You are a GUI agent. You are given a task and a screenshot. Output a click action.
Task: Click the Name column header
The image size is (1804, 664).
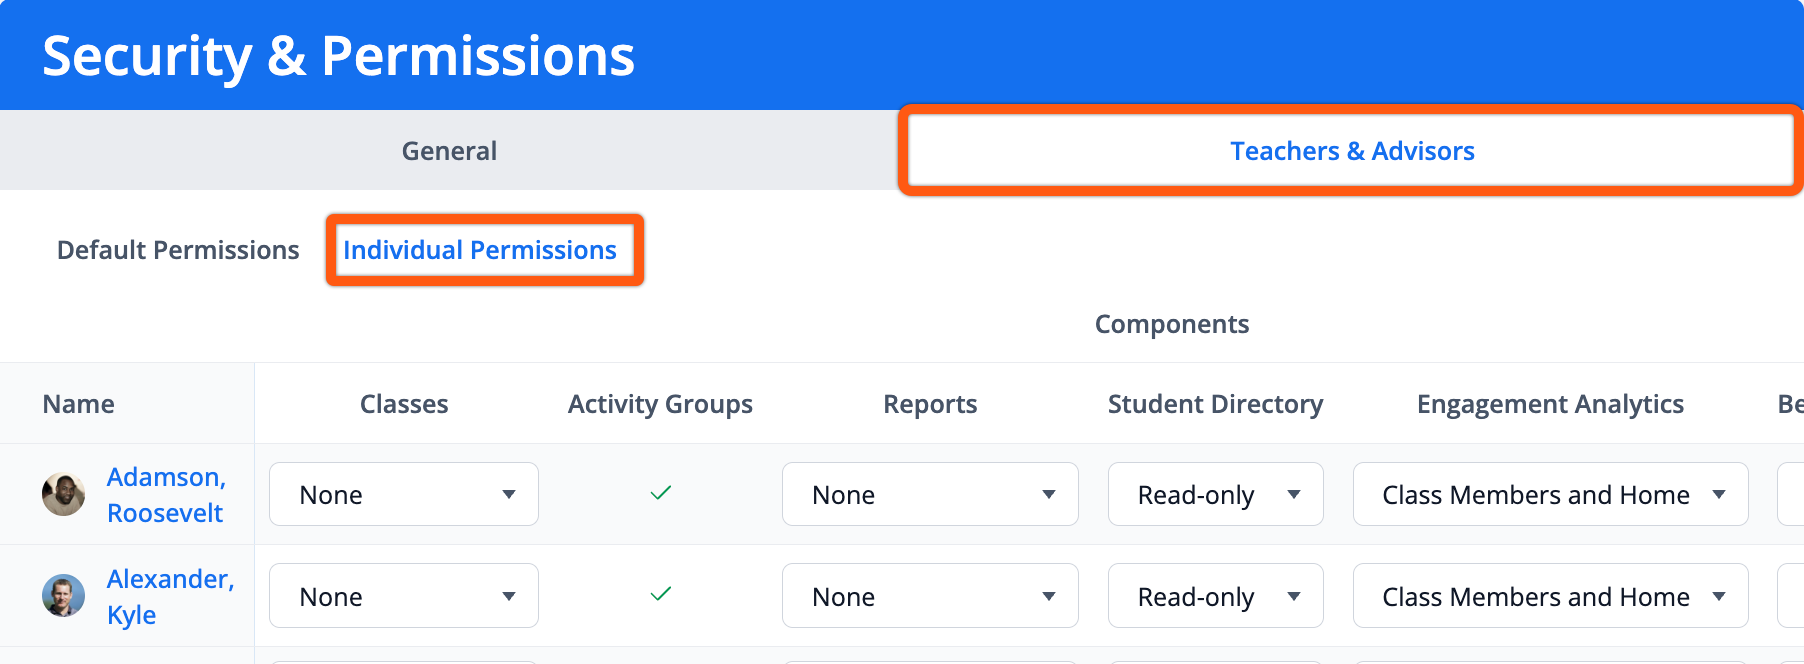coord(78,404)
